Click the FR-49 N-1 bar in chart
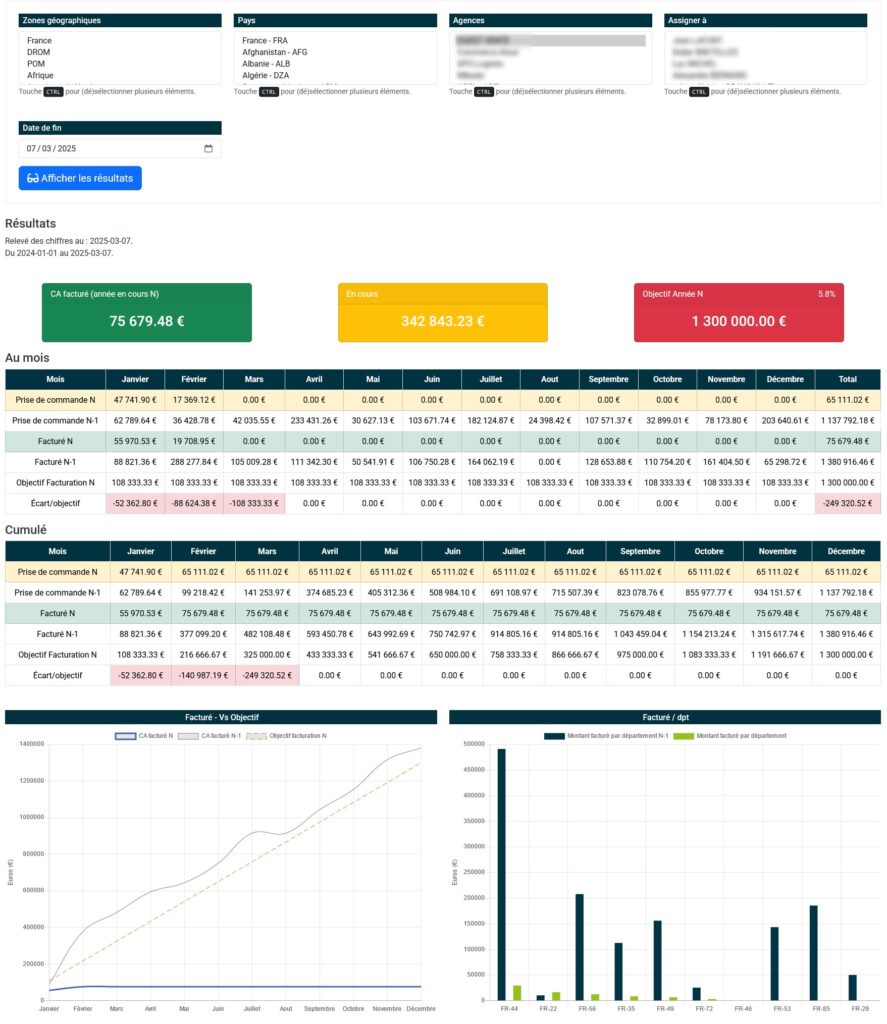The height and width of the screenshot is (1024, 887). (658, 961)
